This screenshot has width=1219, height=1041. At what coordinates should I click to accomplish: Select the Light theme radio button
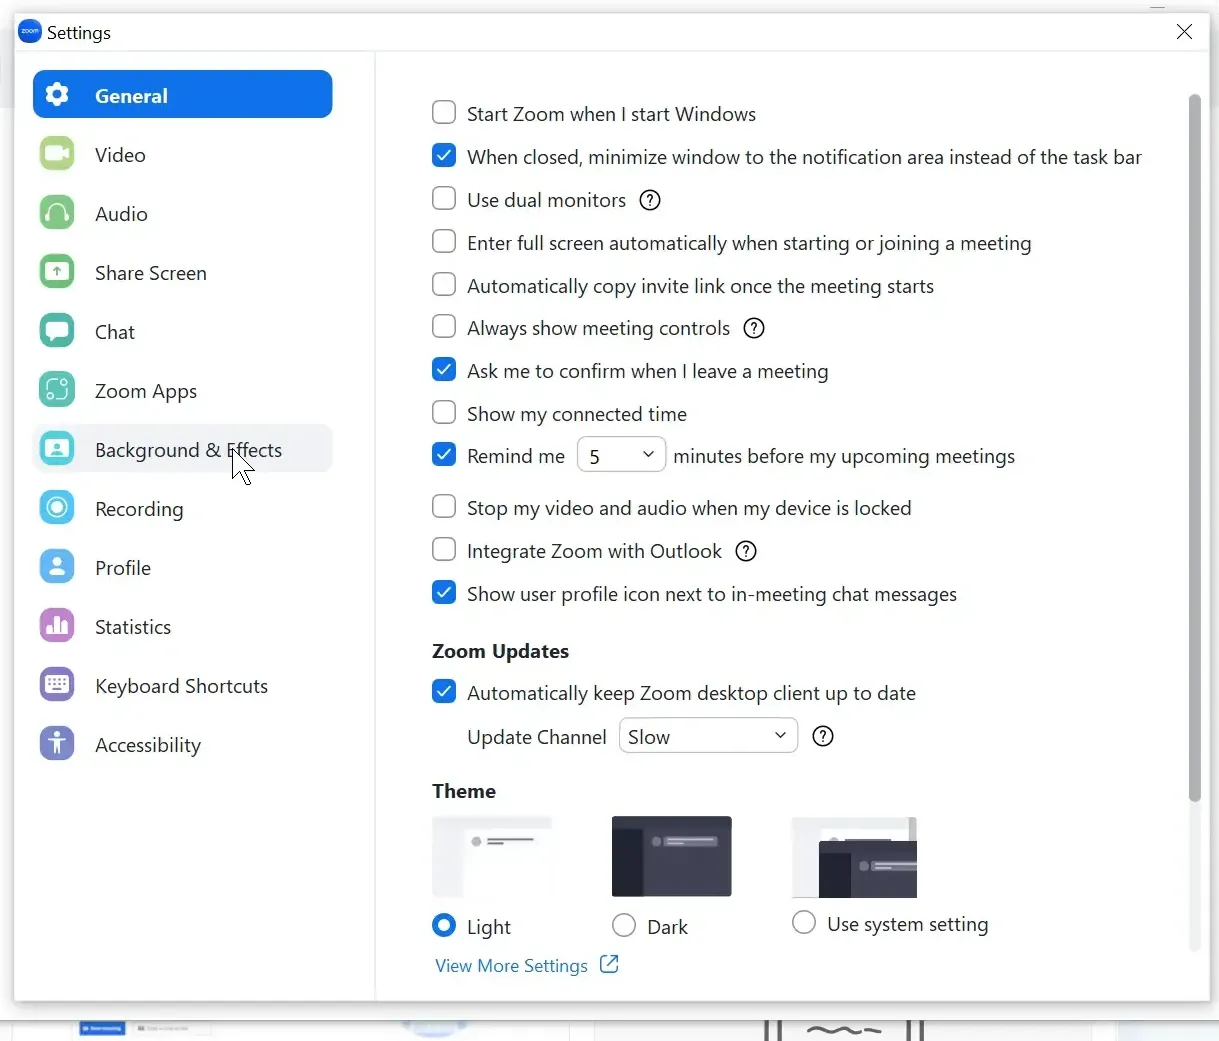tap(444, 925)
